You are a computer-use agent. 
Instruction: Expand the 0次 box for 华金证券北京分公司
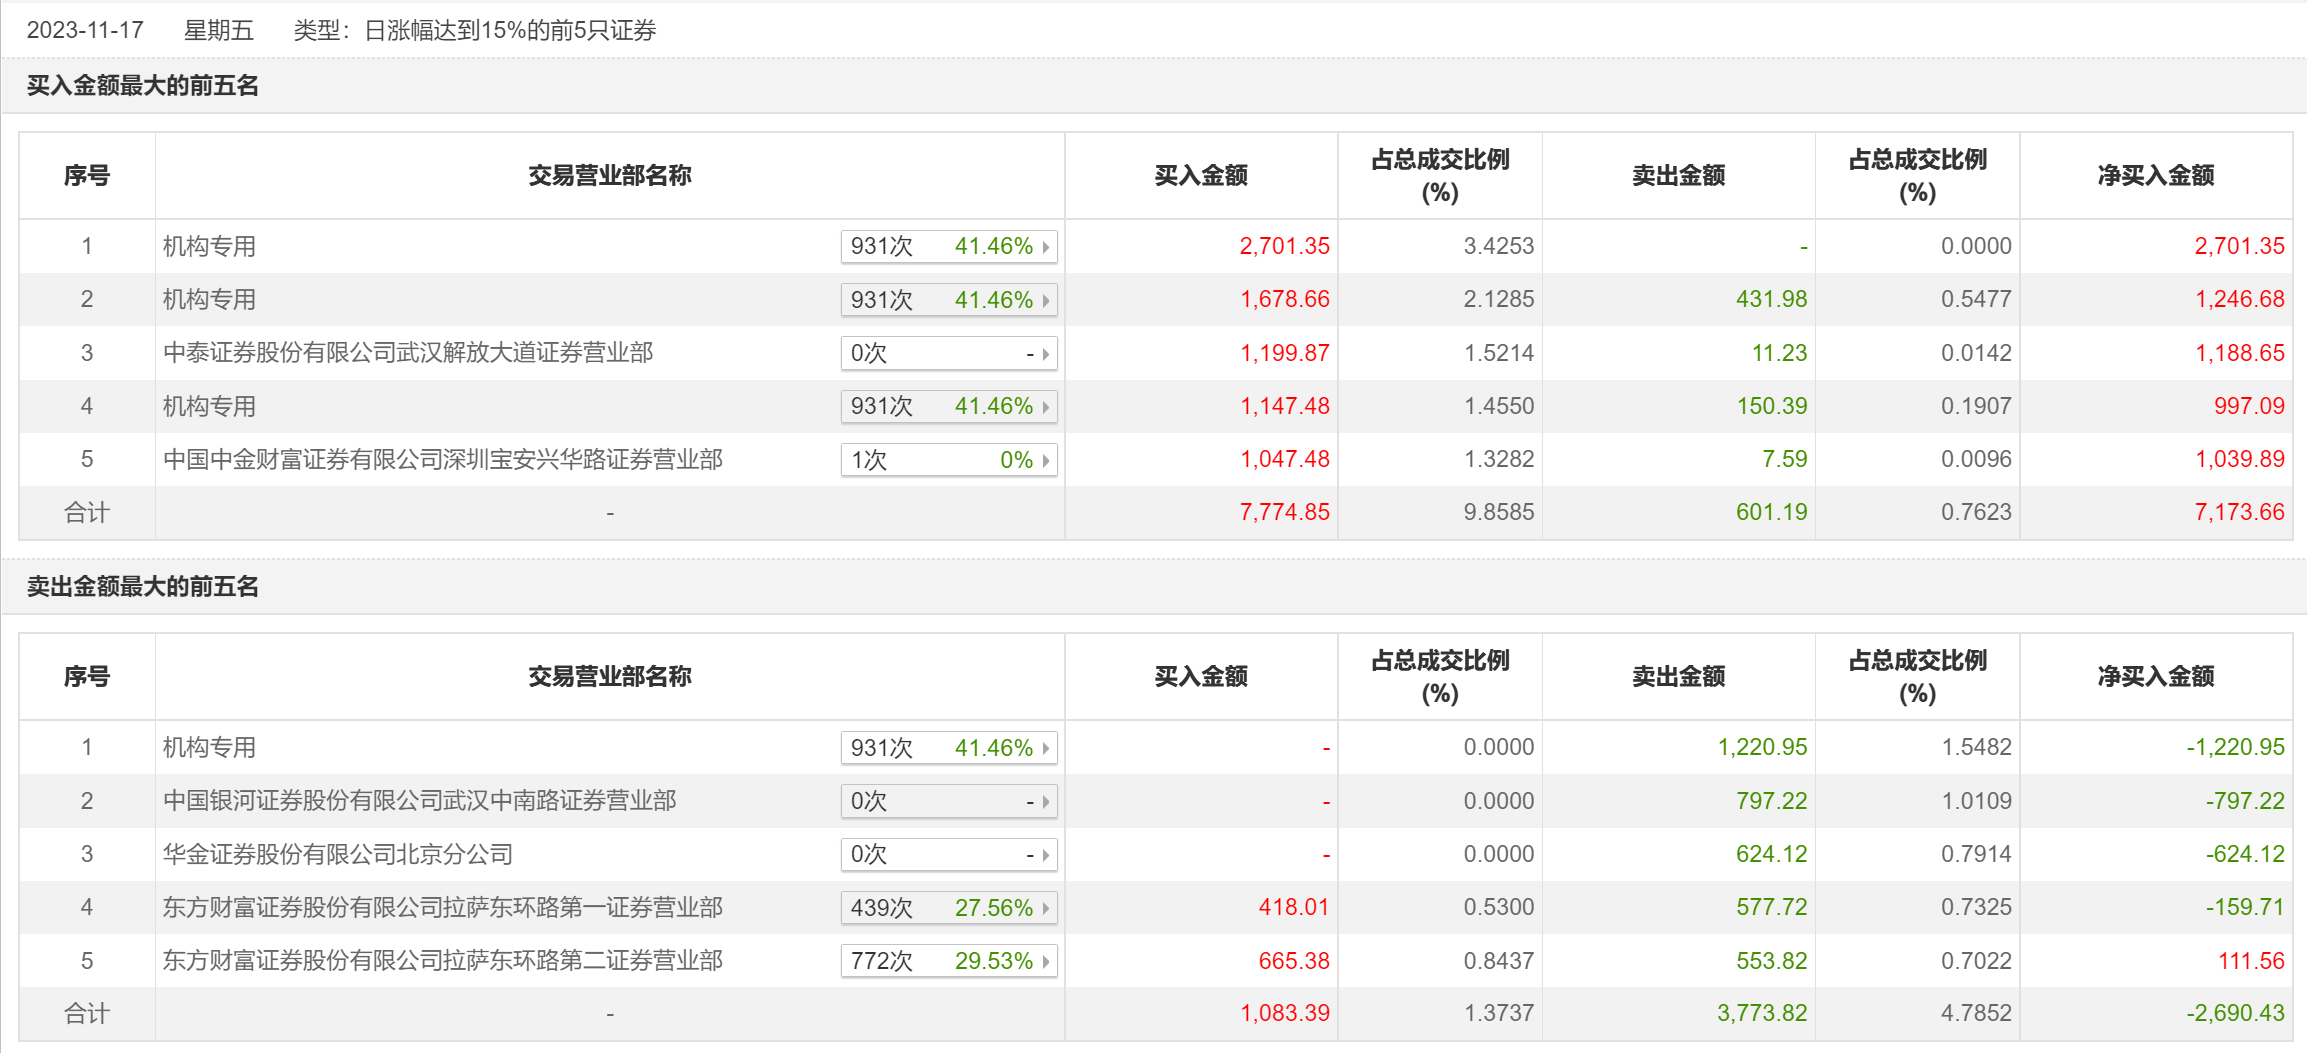tap(948, 855)
